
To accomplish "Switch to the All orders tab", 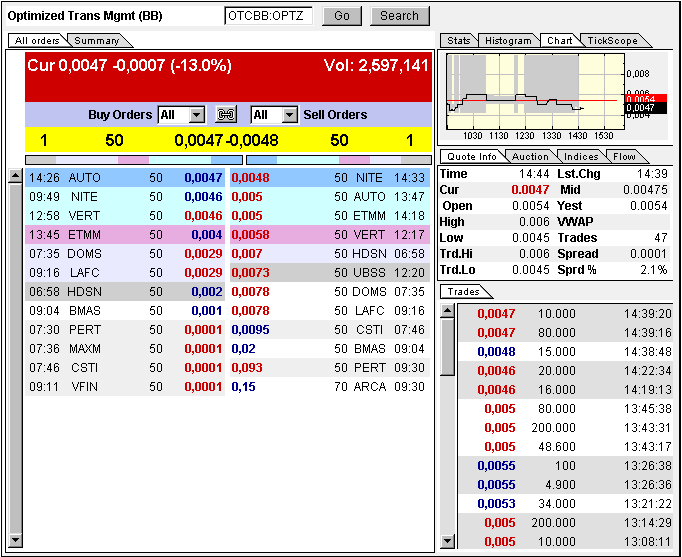I will click(x=37, y=40).
